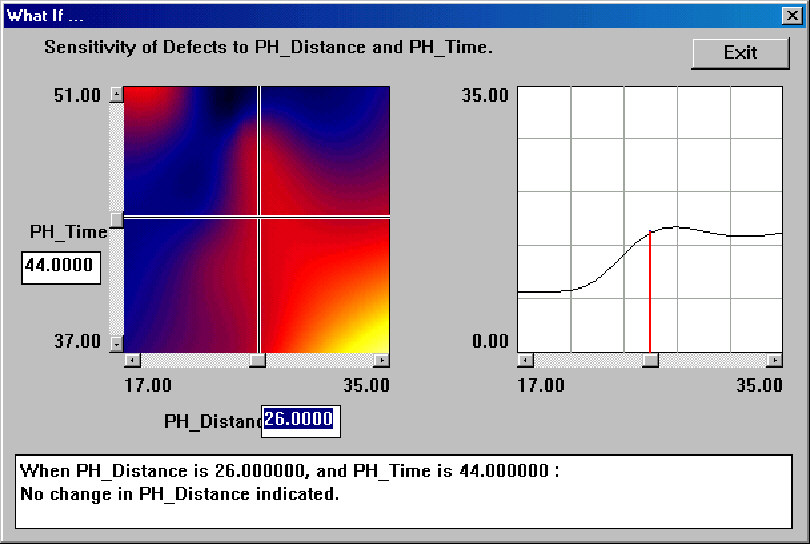The image size is (810, 544).
Task: Click the PH_Time scrollbar down arrow
Action: point(117,343)
